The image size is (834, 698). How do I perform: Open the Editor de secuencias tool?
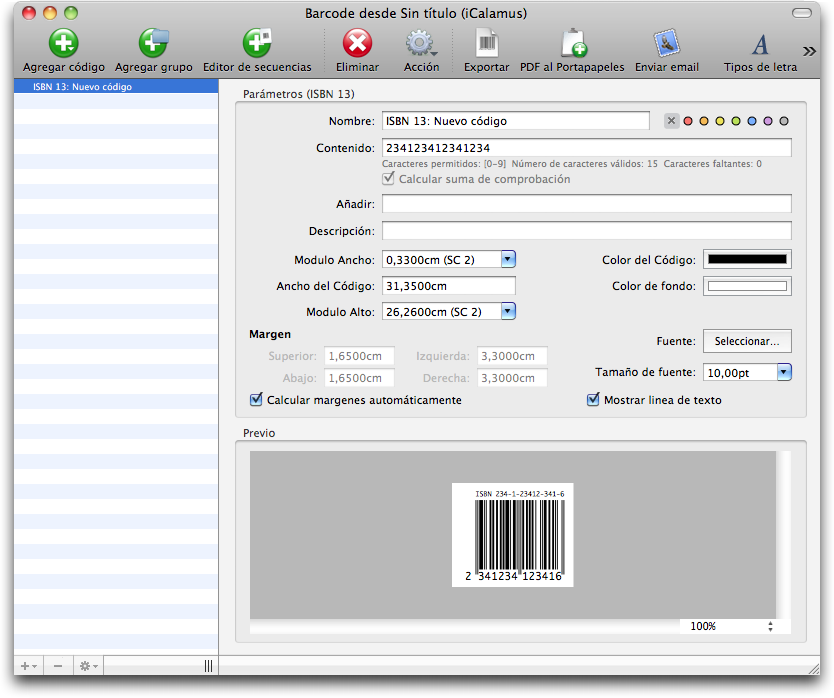pos(257,43)
